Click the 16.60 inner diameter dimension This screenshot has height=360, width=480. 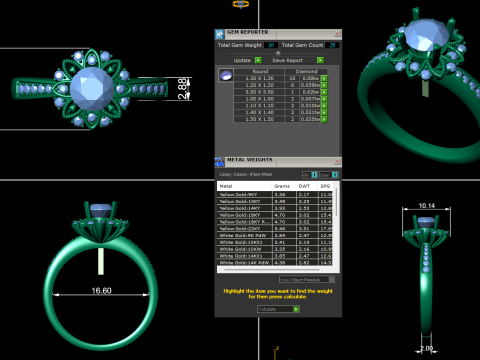pos(101,291)
